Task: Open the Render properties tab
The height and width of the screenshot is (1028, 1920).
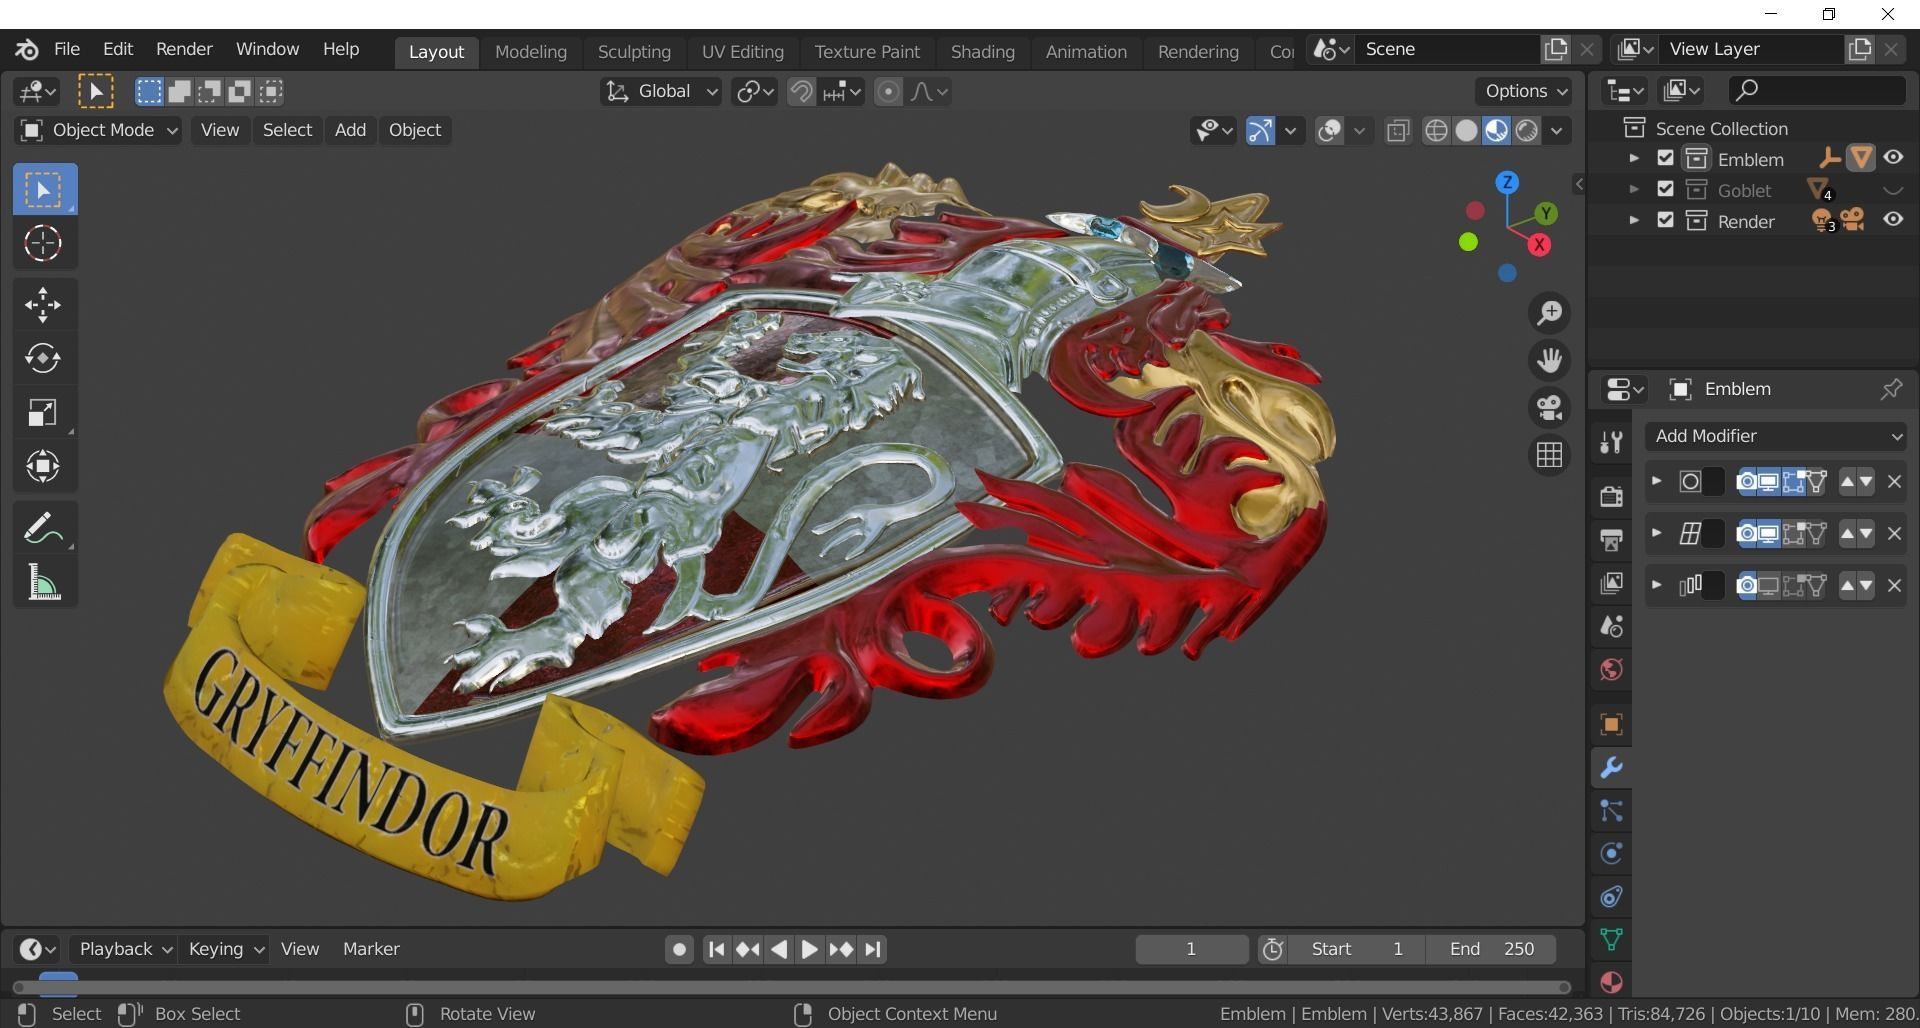Action: (x=1611, y=496)
